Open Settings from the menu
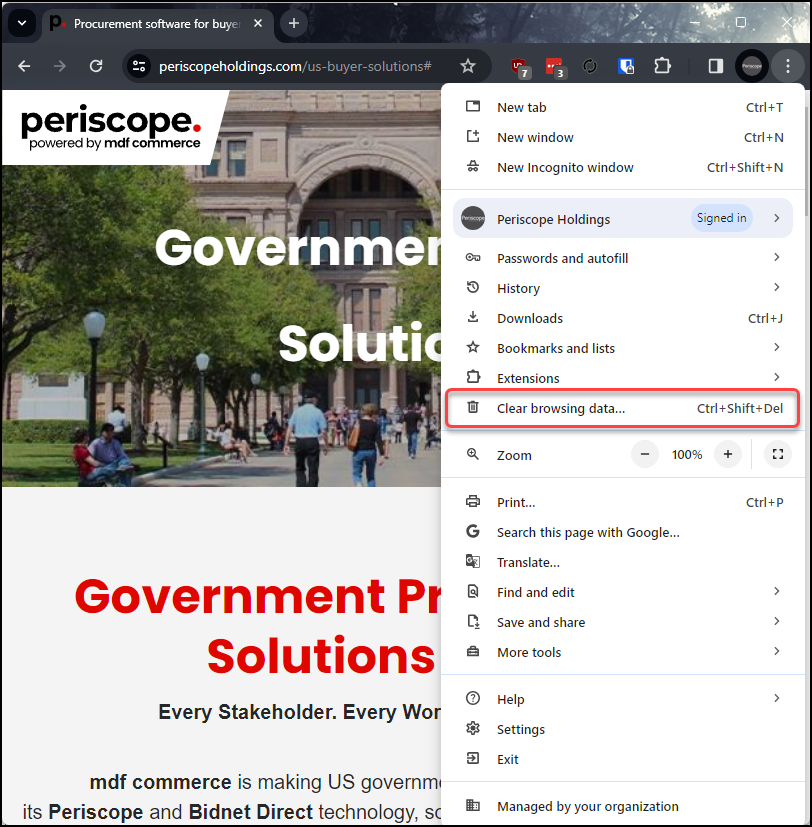 623,729
